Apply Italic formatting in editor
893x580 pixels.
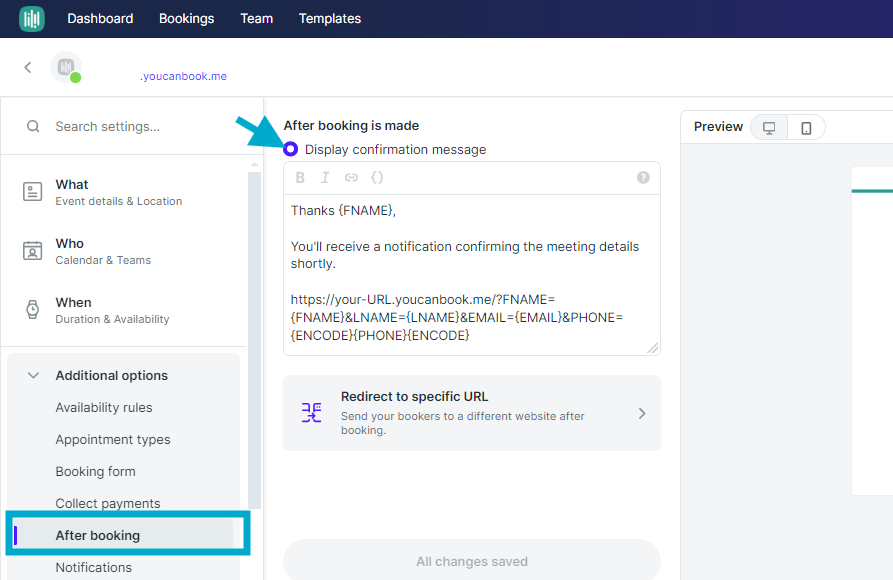pyautogui.click(x=325, y=178)
